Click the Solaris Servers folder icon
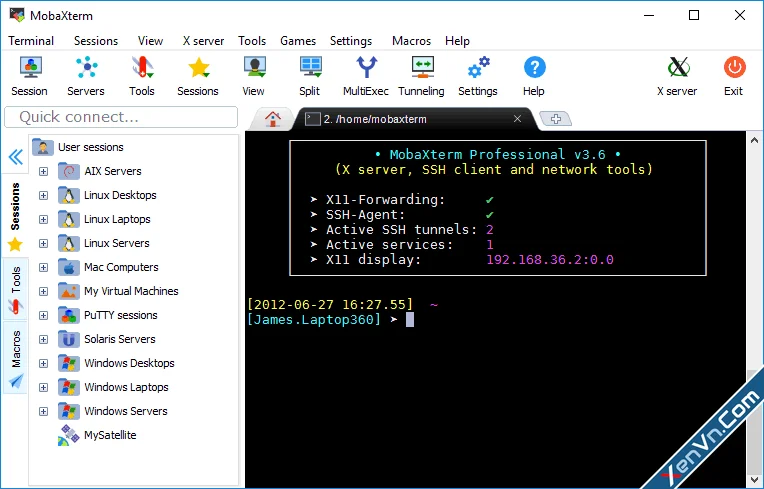764x489 pixels. tap(68, 339)
